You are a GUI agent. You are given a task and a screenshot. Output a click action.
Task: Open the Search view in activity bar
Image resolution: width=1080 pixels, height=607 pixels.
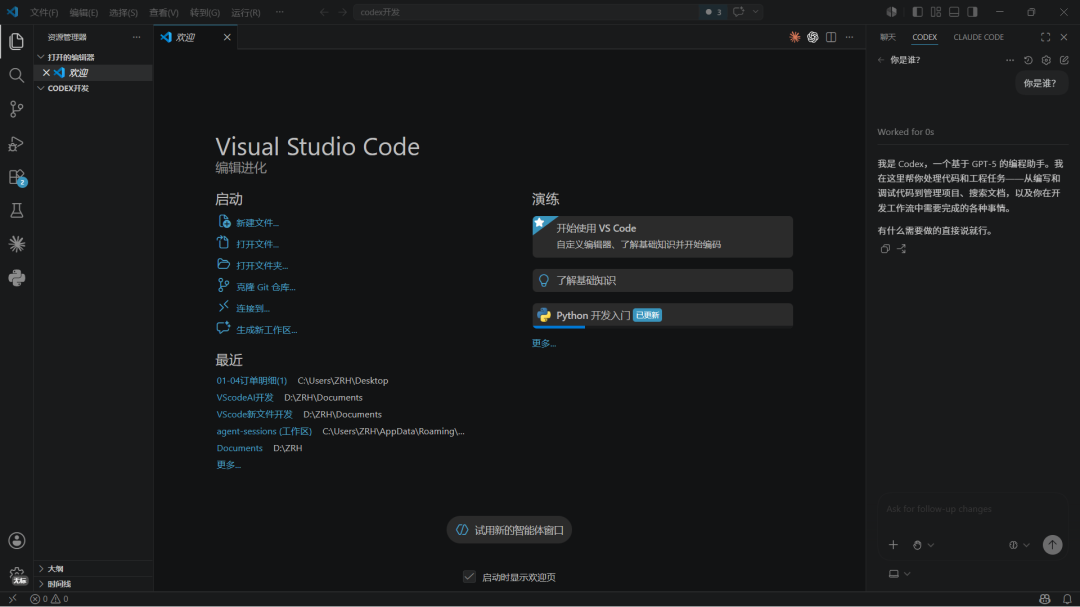[x=17, y=75]
